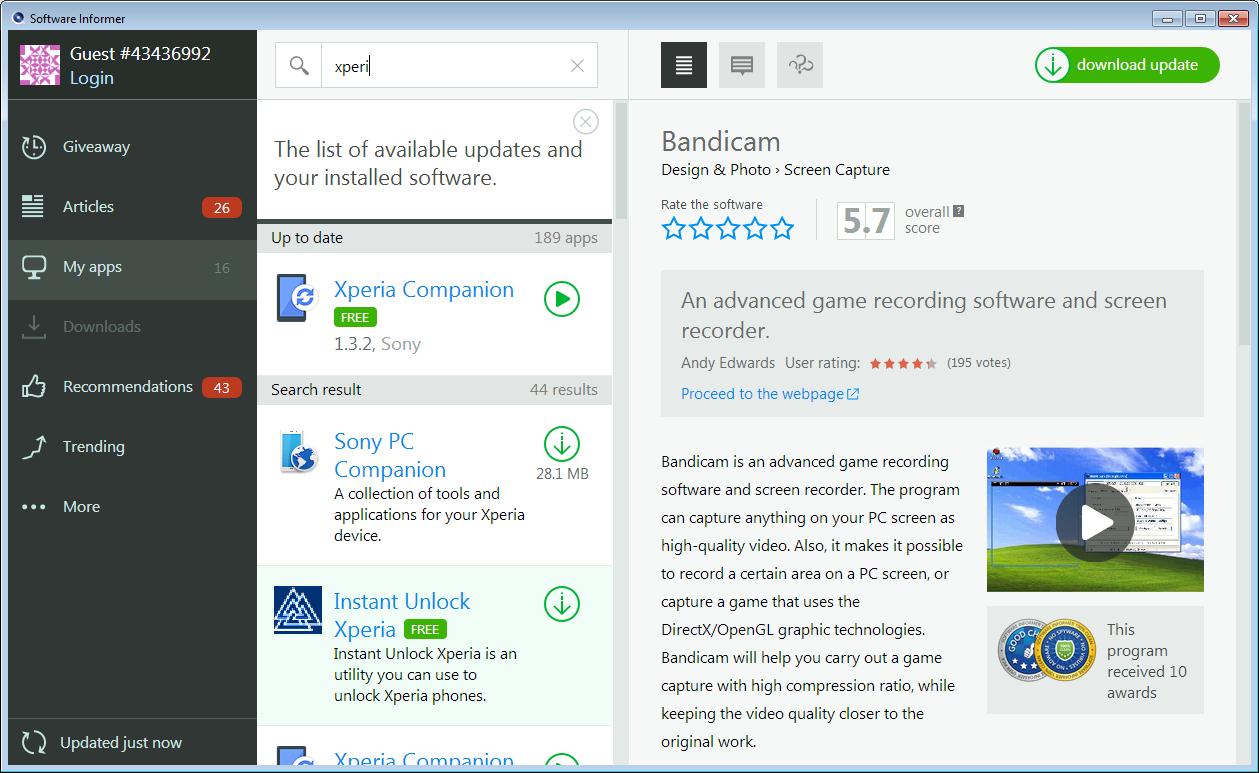Select the Articles section showing 26 items
The width and height of the screenshot is (1259, 773).
click(x=88, y=206)
